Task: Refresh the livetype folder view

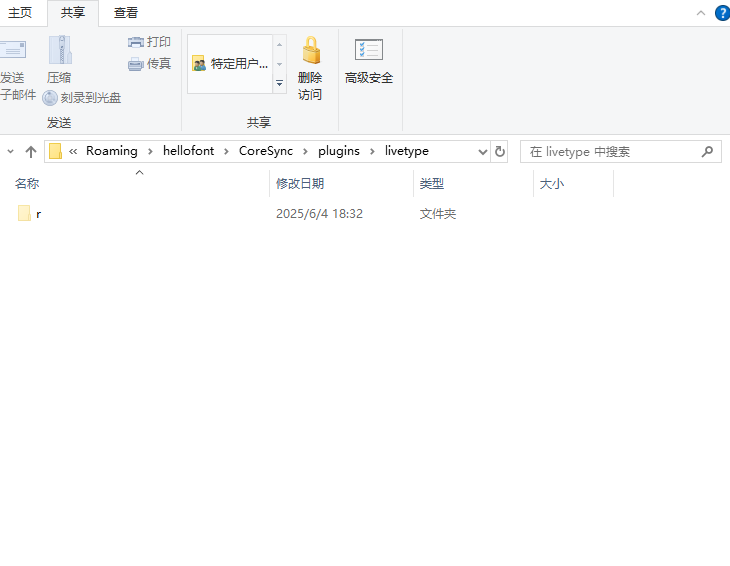Action: pos(500,152)
